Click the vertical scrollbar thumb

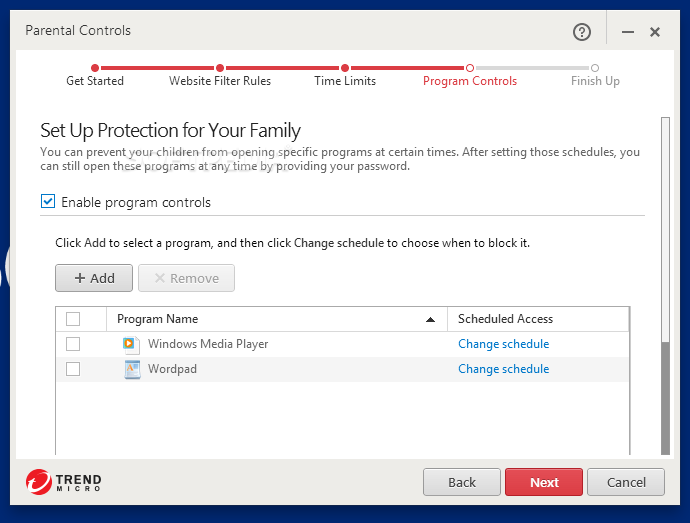coord(665,398)
